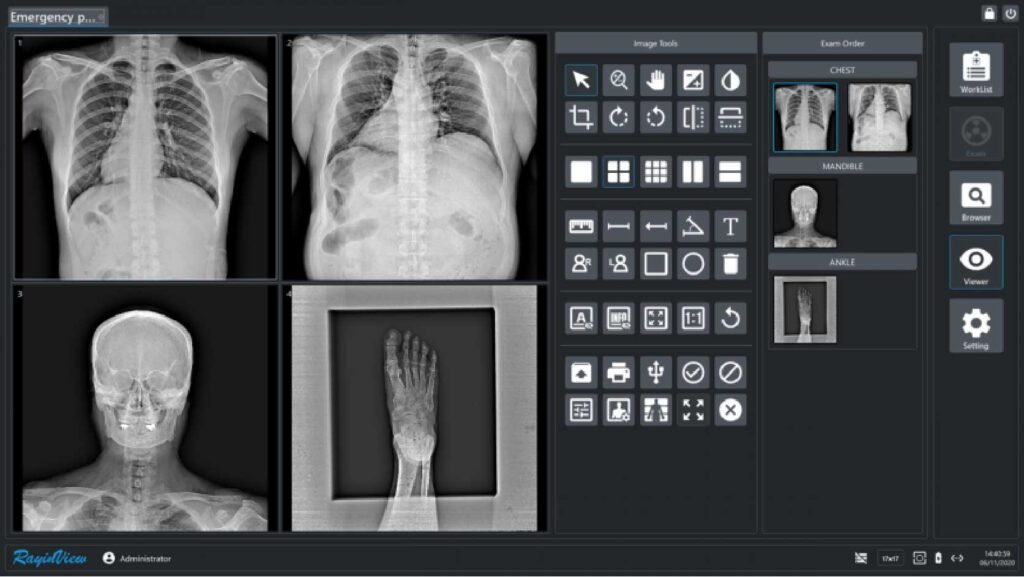This screenshot has width=1024, height=577.
Task: Select the ANKLE foot thumbnail
Action: click(x=805, y=309)
